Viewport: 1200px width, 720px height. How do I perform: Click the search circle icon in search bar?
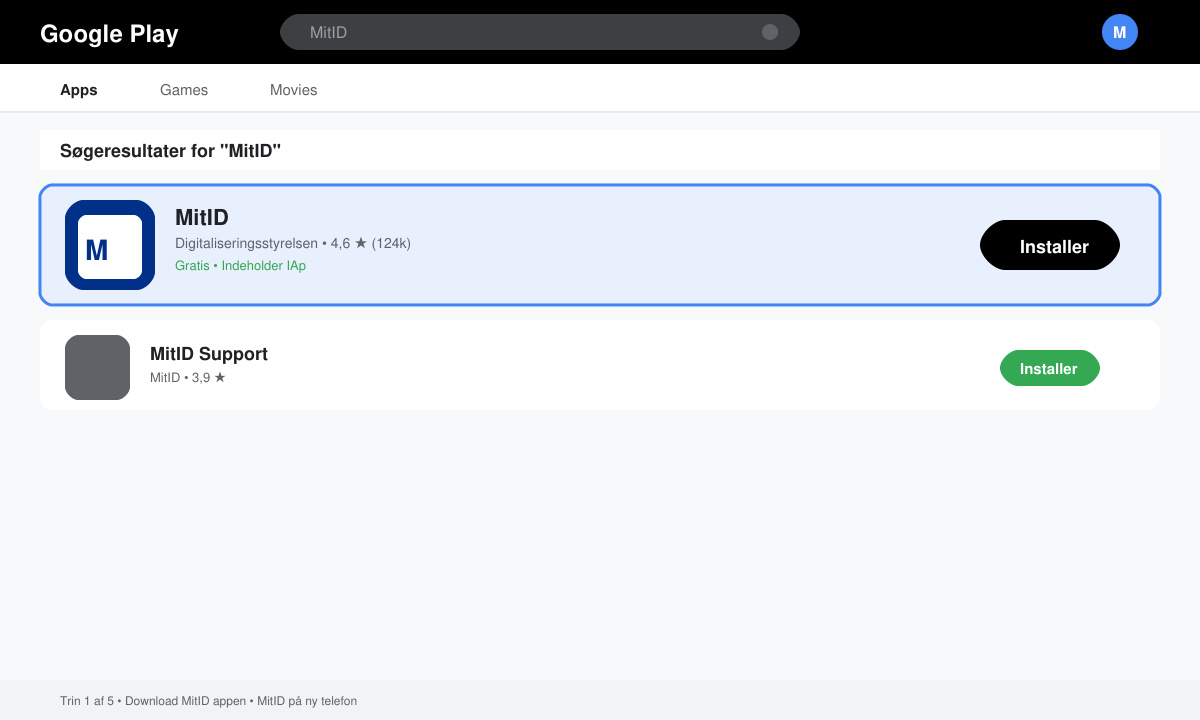(x=770, y=32)
